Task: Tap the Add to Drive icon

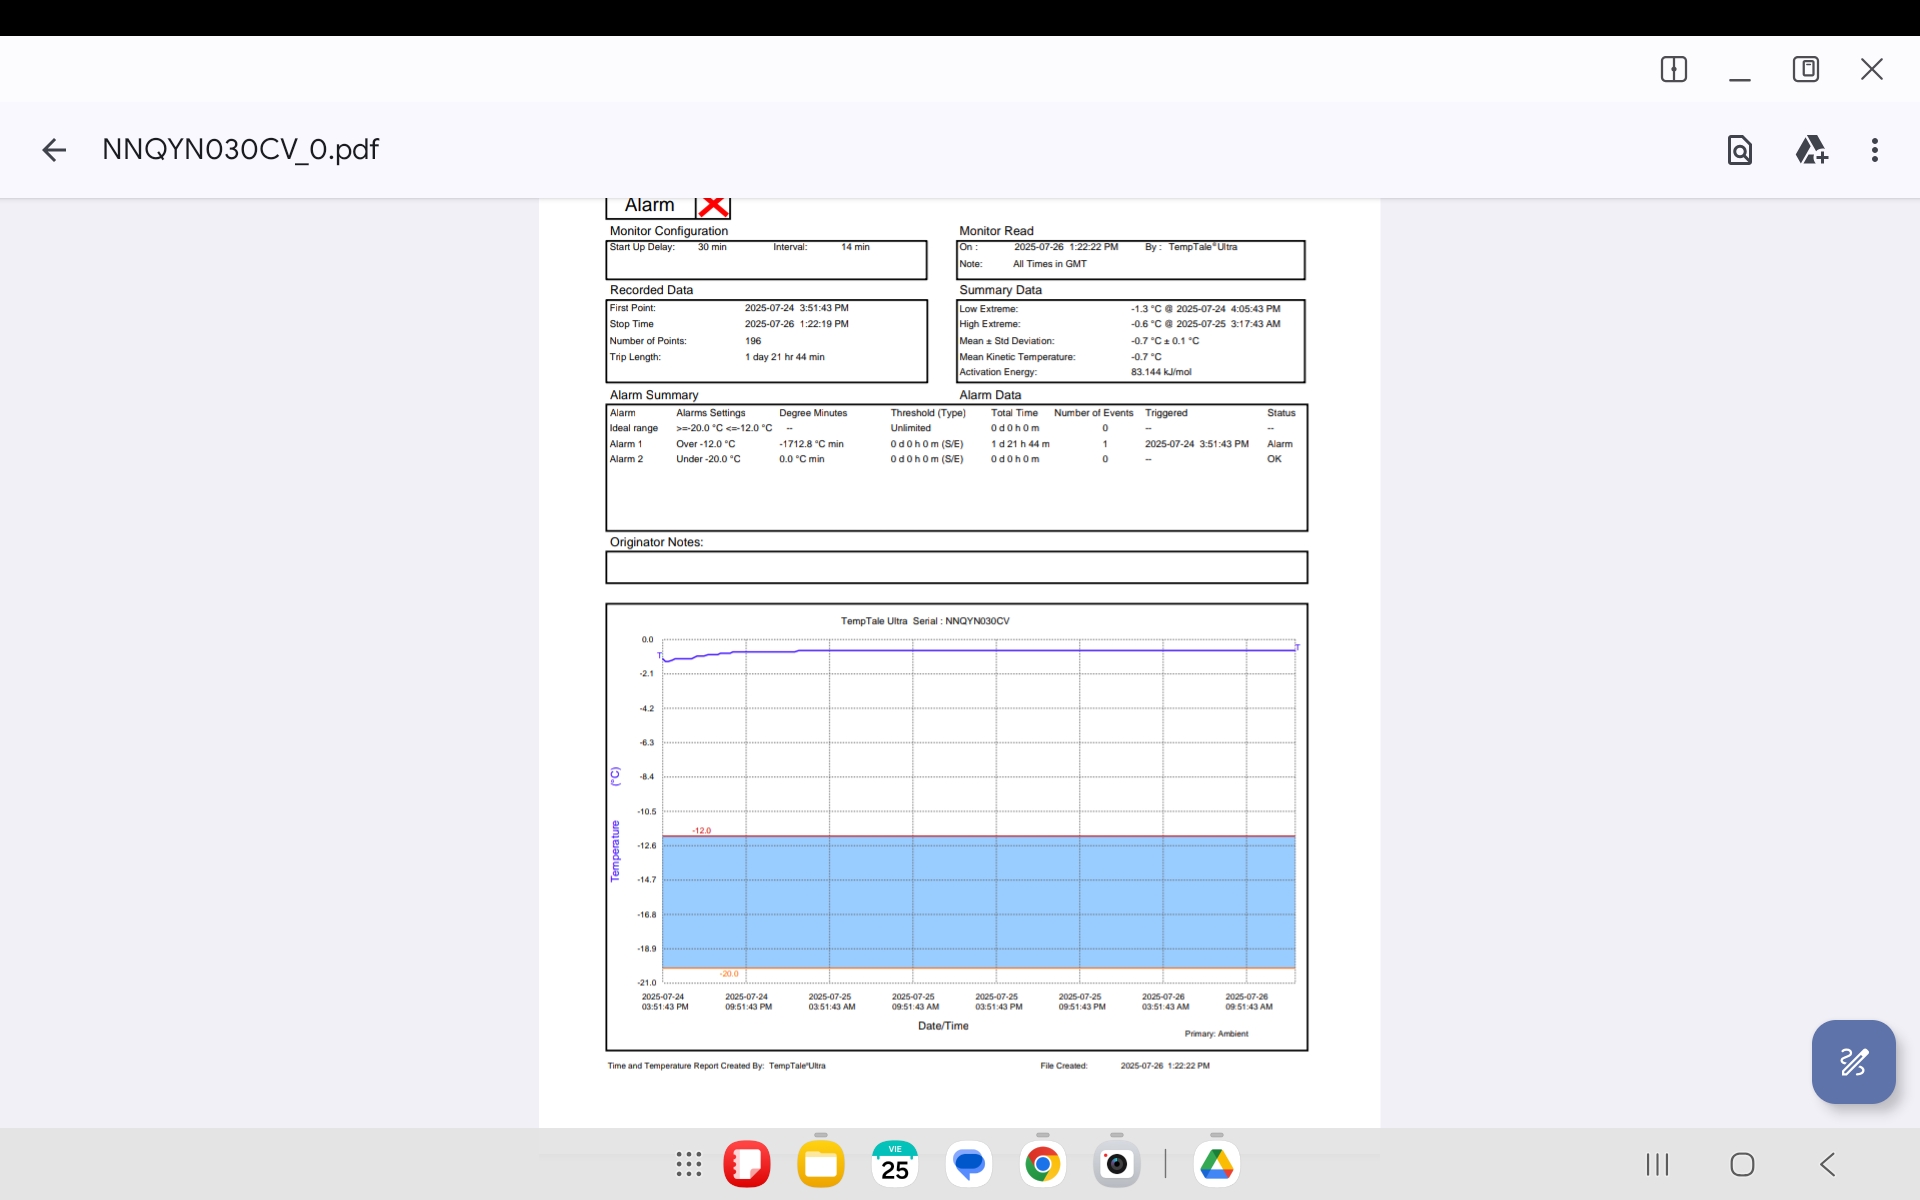Action: tap(1810, 150)
